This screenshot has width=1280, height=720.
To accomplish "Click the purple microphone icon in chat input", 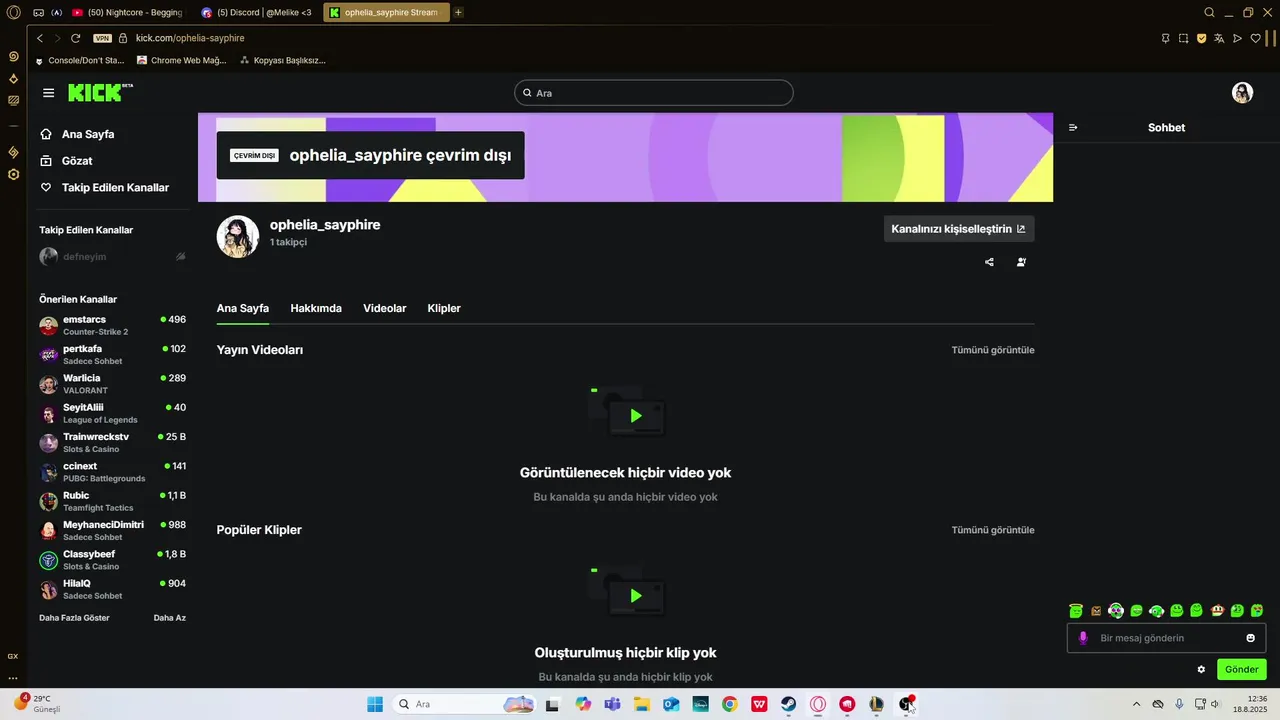I will tap(1082, 638).
